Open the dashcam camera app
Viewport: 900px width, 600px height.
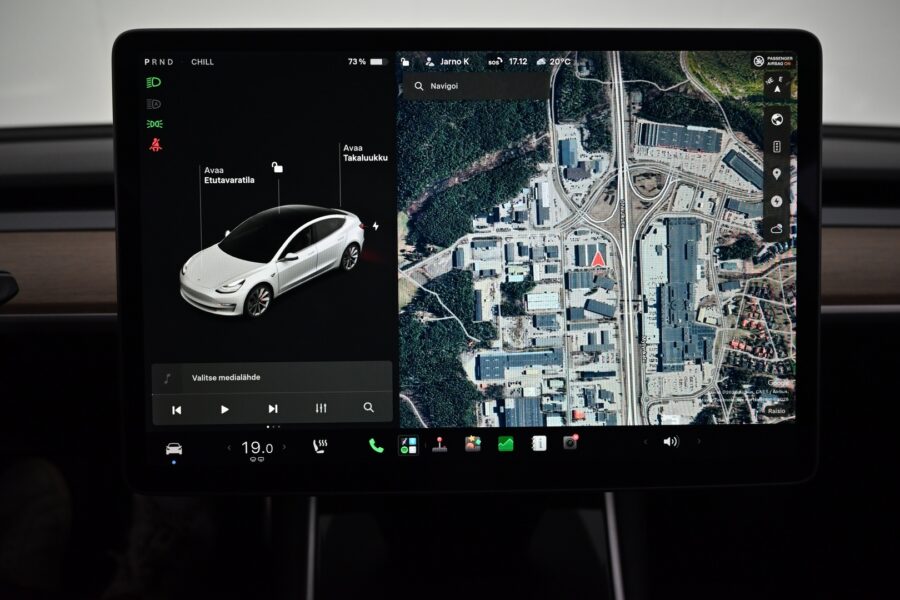click(x=571, y=442)
